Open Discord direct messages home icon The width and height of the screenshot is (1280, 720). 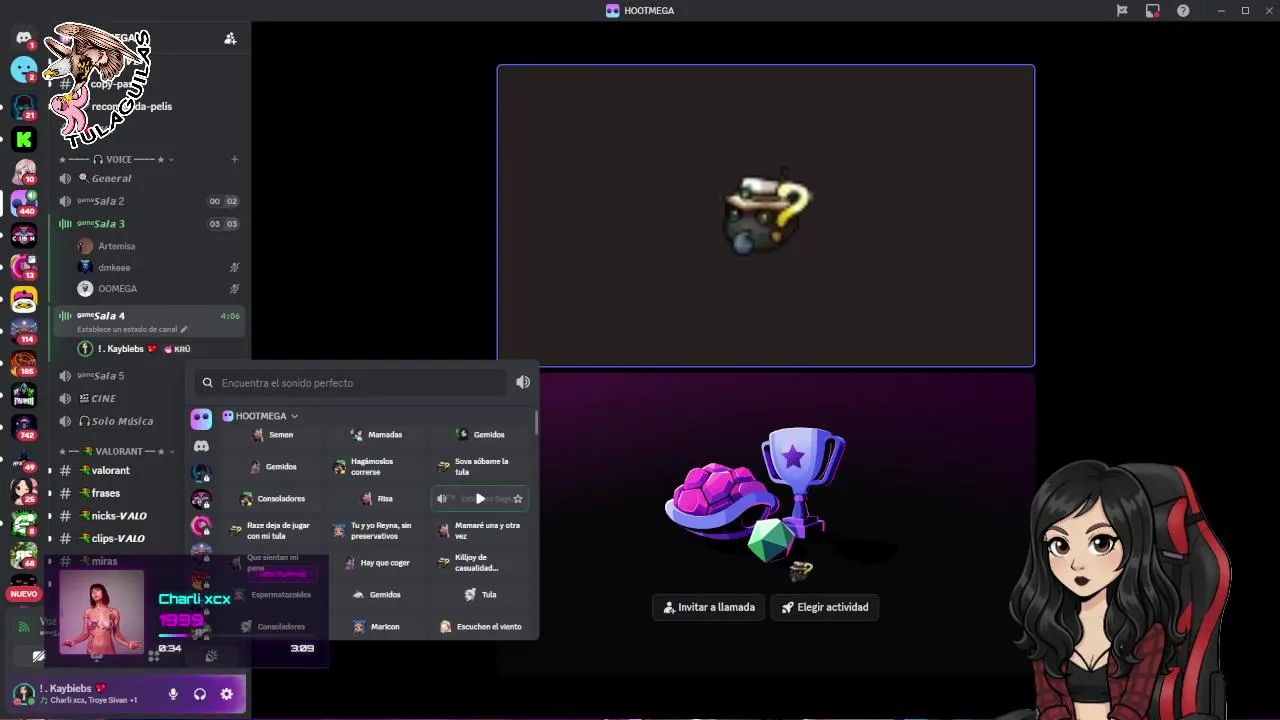click(x=24, y=37)
